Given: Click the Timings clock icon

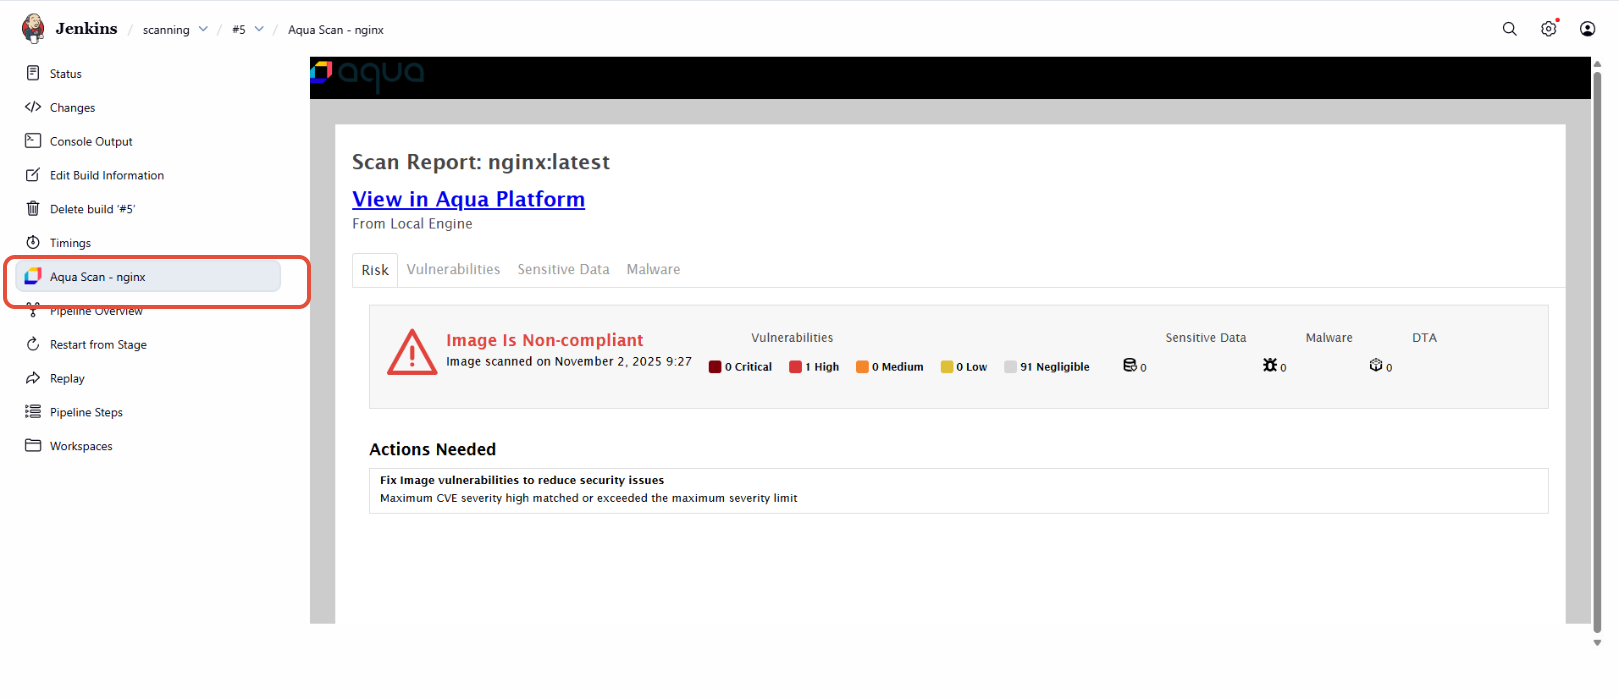Looking at the screenshot, I should pos(33,242).
